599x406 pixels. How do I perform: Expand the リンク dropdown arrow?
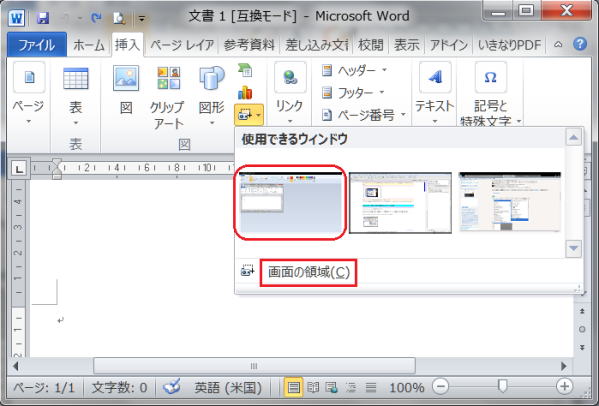point(290,122)
